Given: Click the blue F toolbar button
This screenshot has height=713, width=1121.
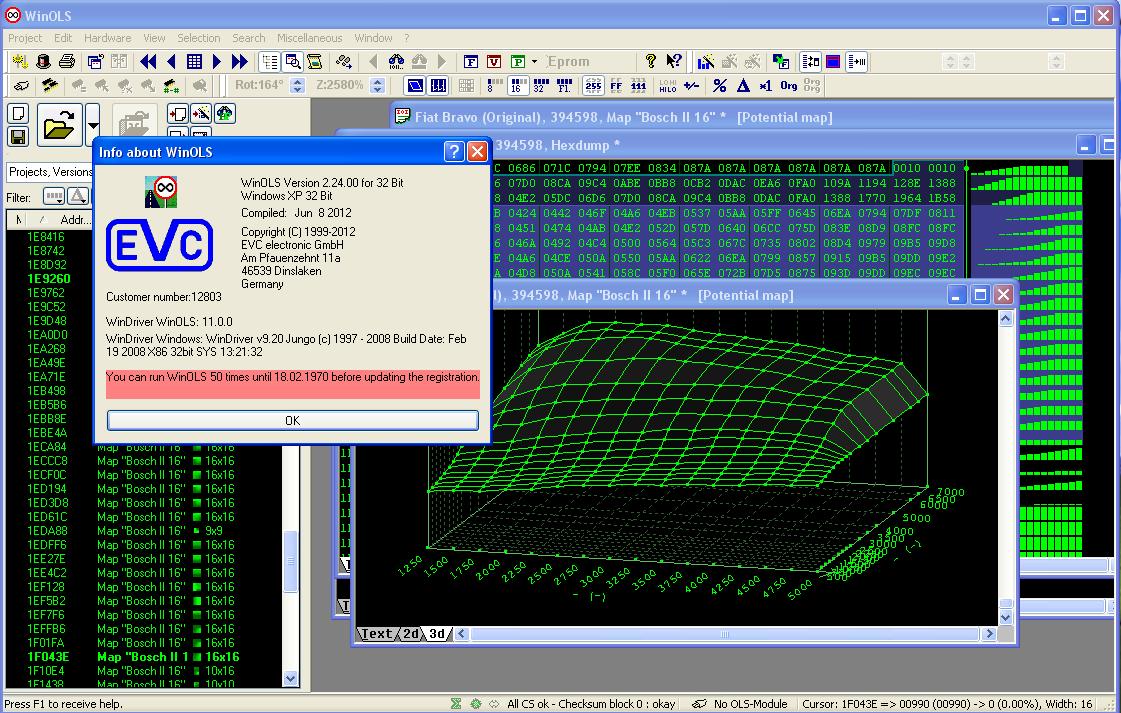Looking at the screenshot, I should tap(470, 62).
